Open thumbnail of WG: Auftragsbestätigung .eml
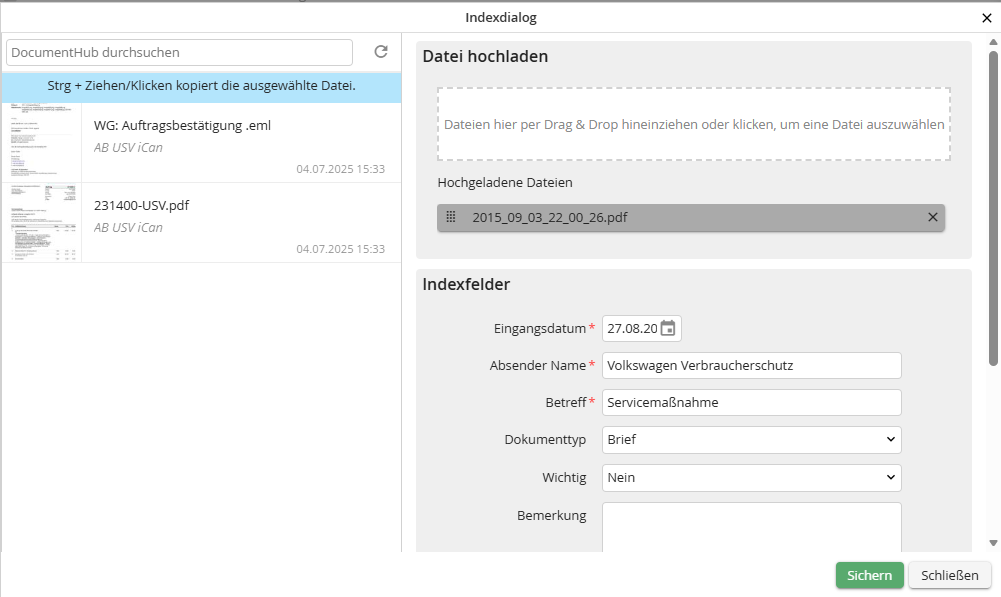This screenshot has width=1001, height=597. (x=41, y=142)
